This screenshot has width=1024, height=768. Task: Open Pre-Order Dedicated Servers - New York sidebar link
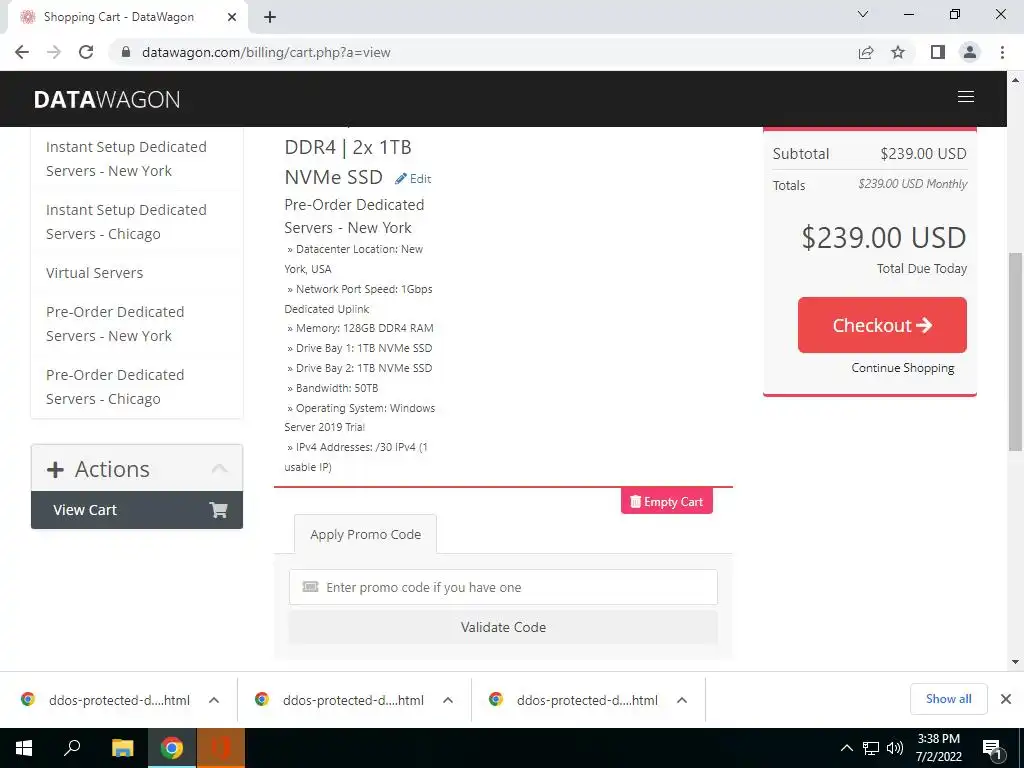(115, 324)
